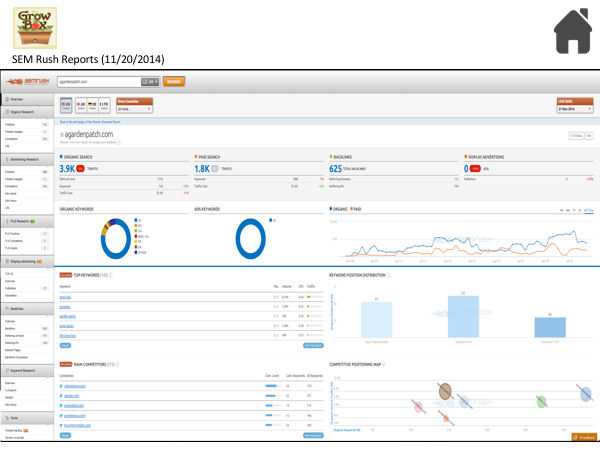Click info icon next to Domain Overview subtitle
This screenshot has height=450, width=600.
(x=119, y=142)
